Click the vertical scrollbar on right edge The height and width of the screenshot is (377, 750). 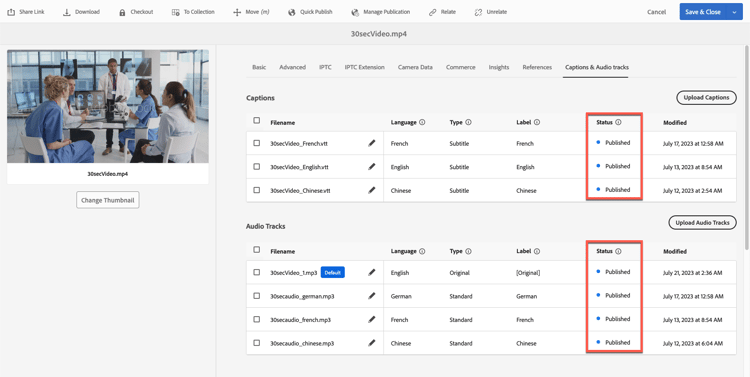pyautogui.click(x=747, y=148)
